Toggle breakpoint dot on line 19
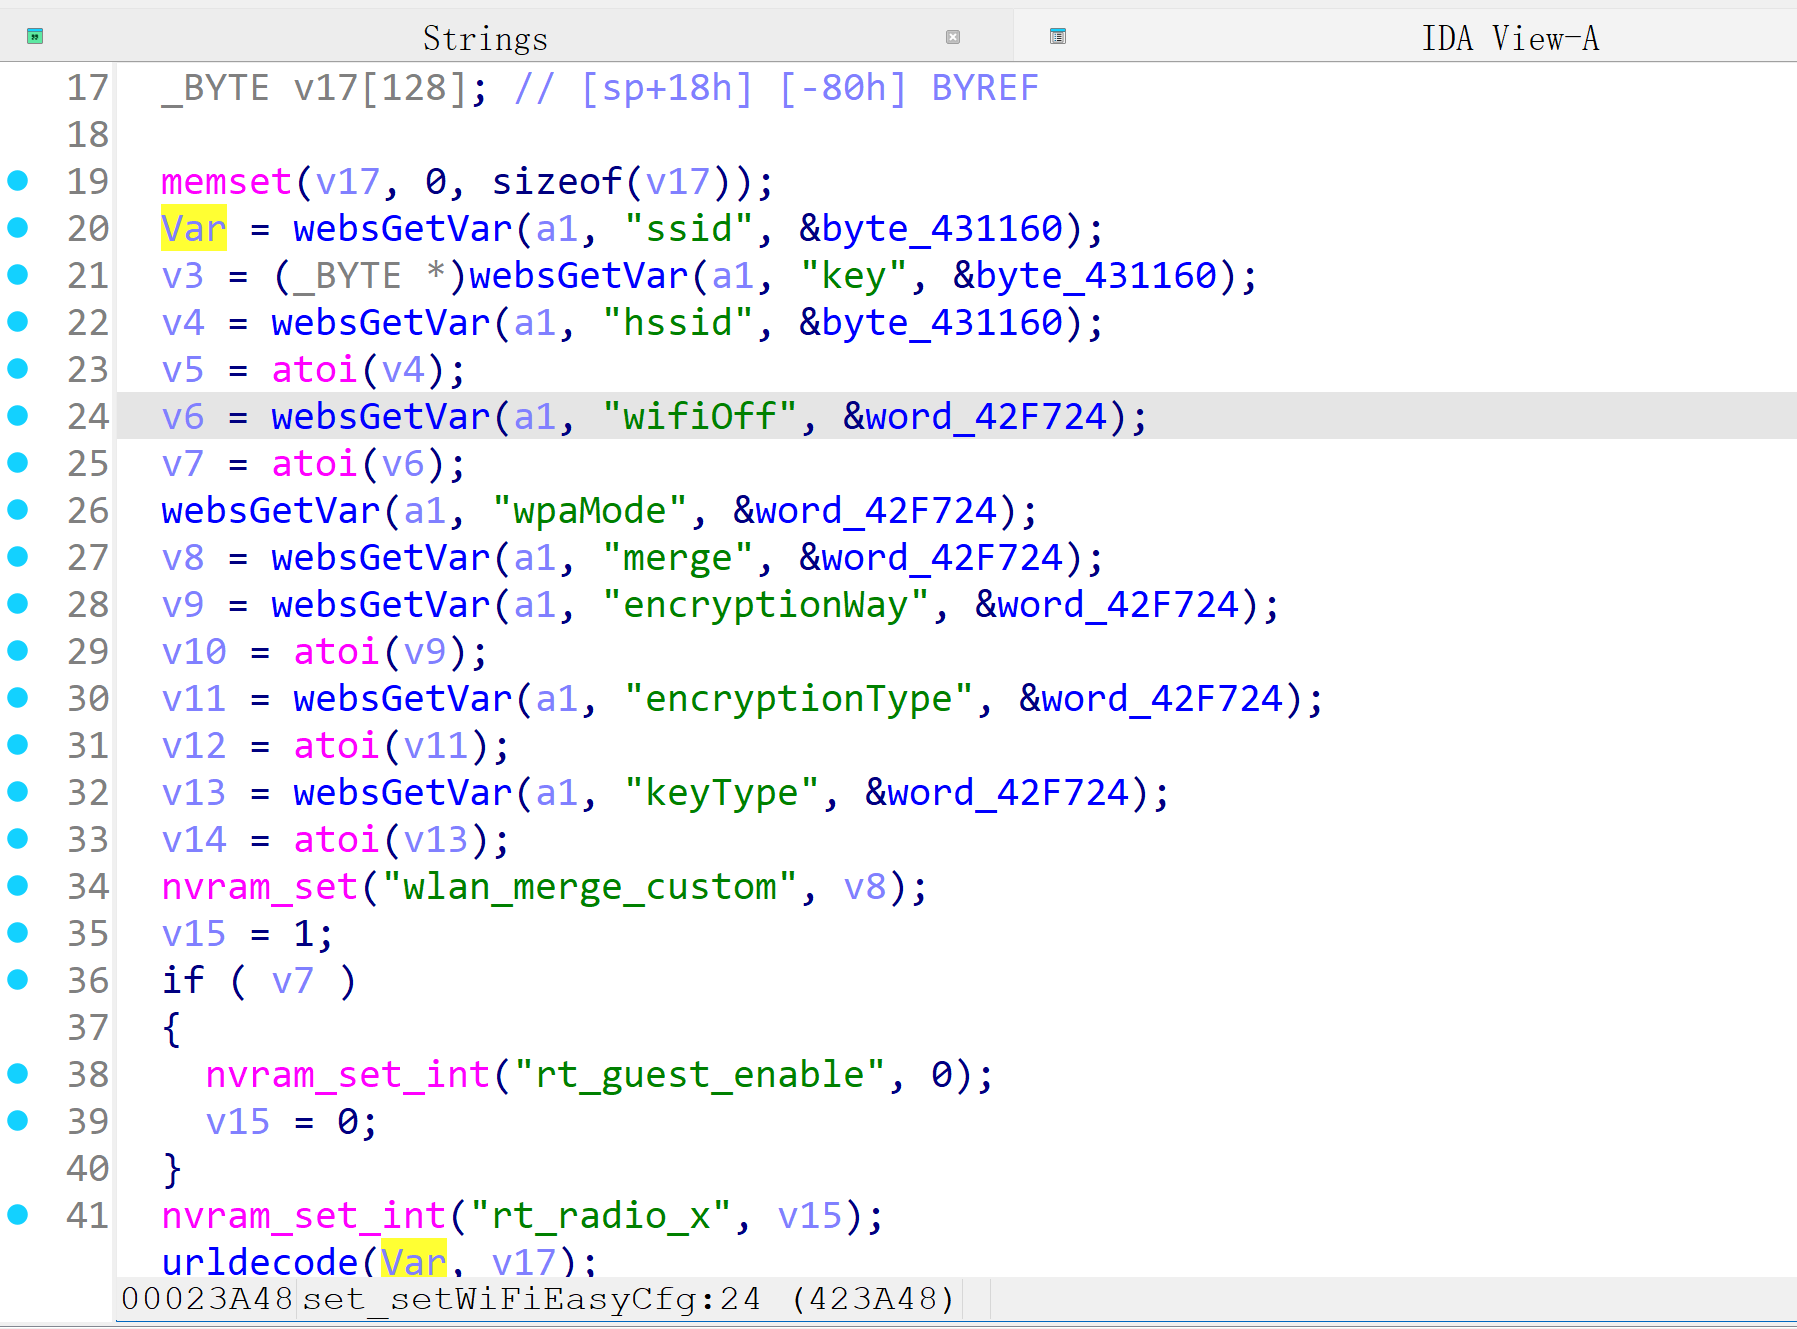This screenshot has width=1797, height=1329. [18, 181]
